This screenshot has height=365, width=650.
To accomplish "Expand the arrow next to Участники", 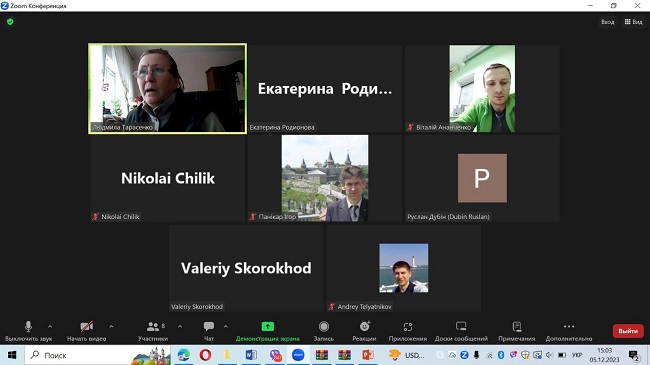I will coord(180,326).
